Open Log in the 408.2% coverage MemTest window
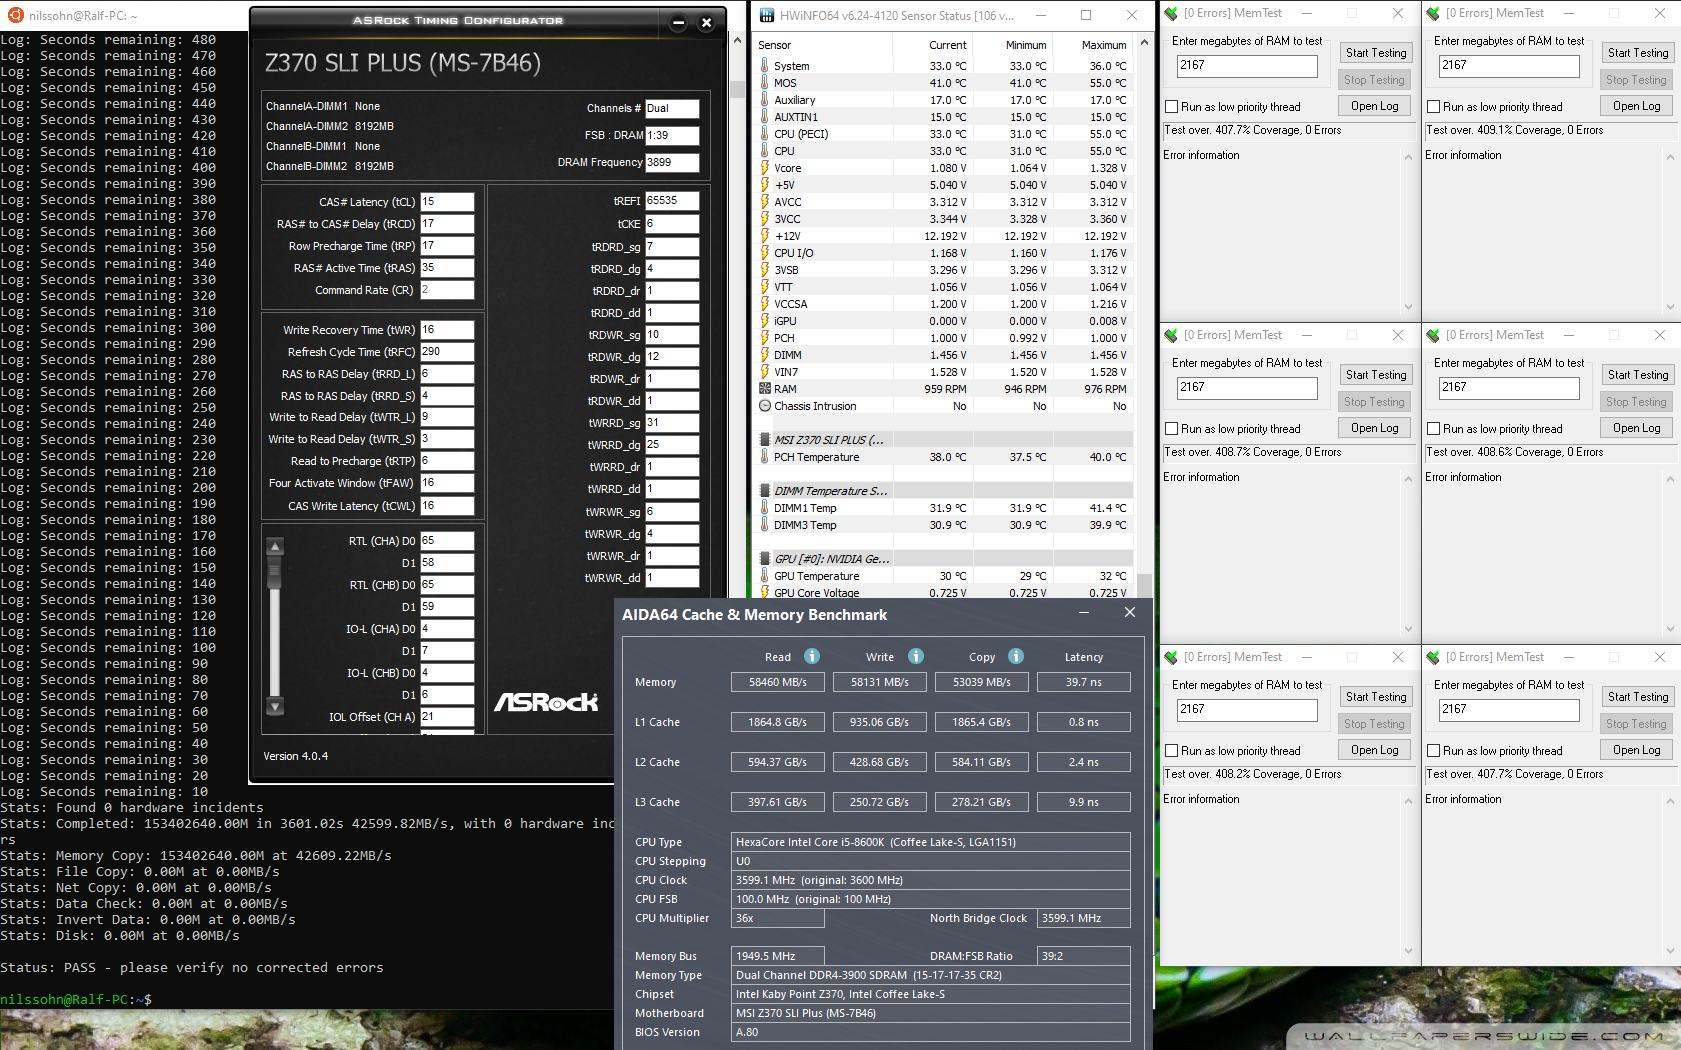Screen dimensions: 1681x1050 pyautogui.click(x=1376, y=750)
